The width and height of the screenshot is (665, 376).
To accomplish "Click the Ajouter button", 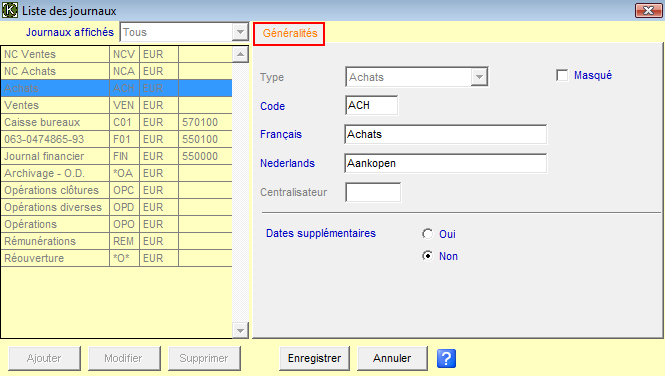I will click(x=44, y=358).
